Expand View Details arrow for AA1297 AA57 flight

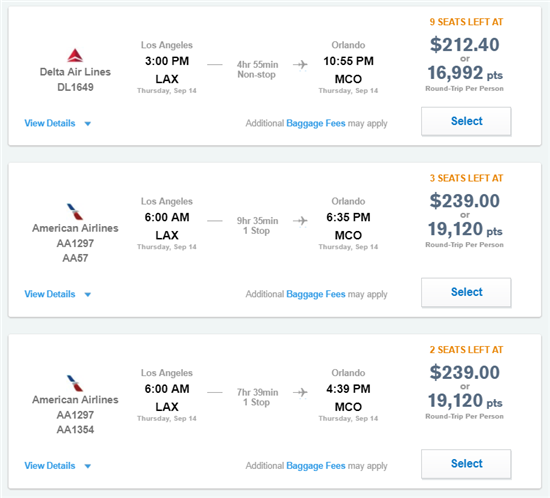pyautogui.click(x=88, y=294)
